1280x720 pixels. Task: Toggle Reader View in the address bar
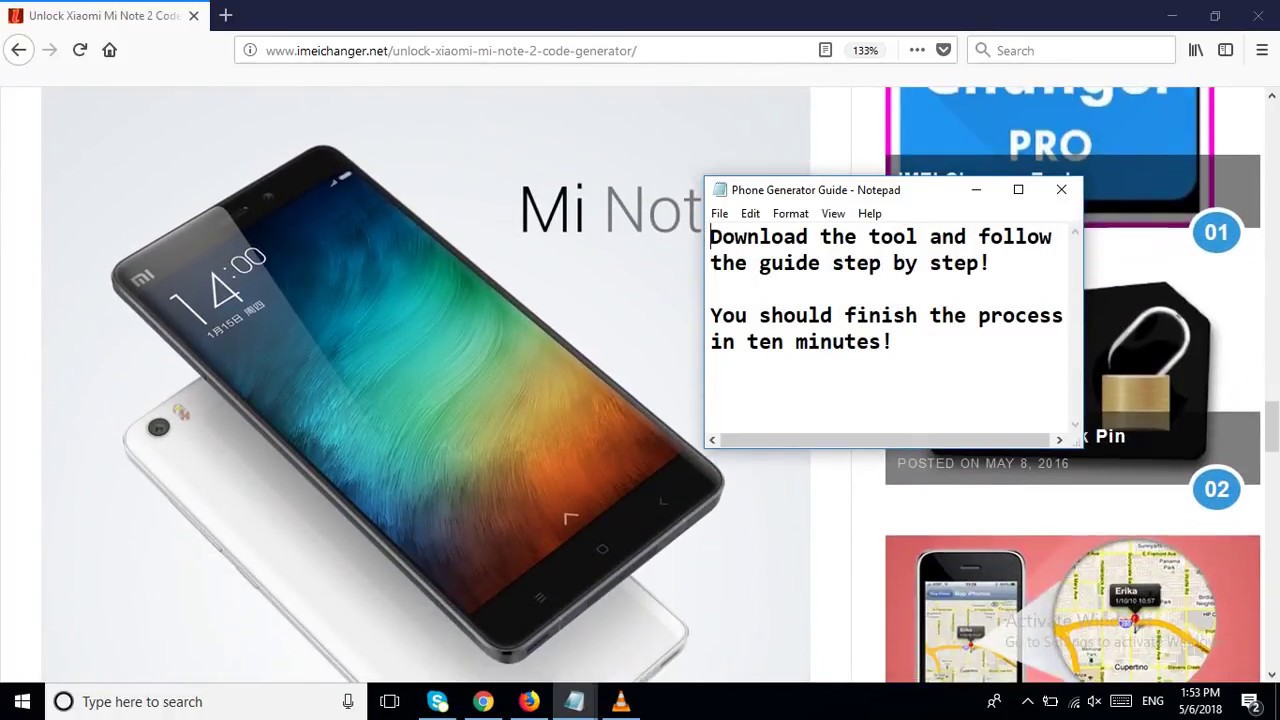pos(825,50)
